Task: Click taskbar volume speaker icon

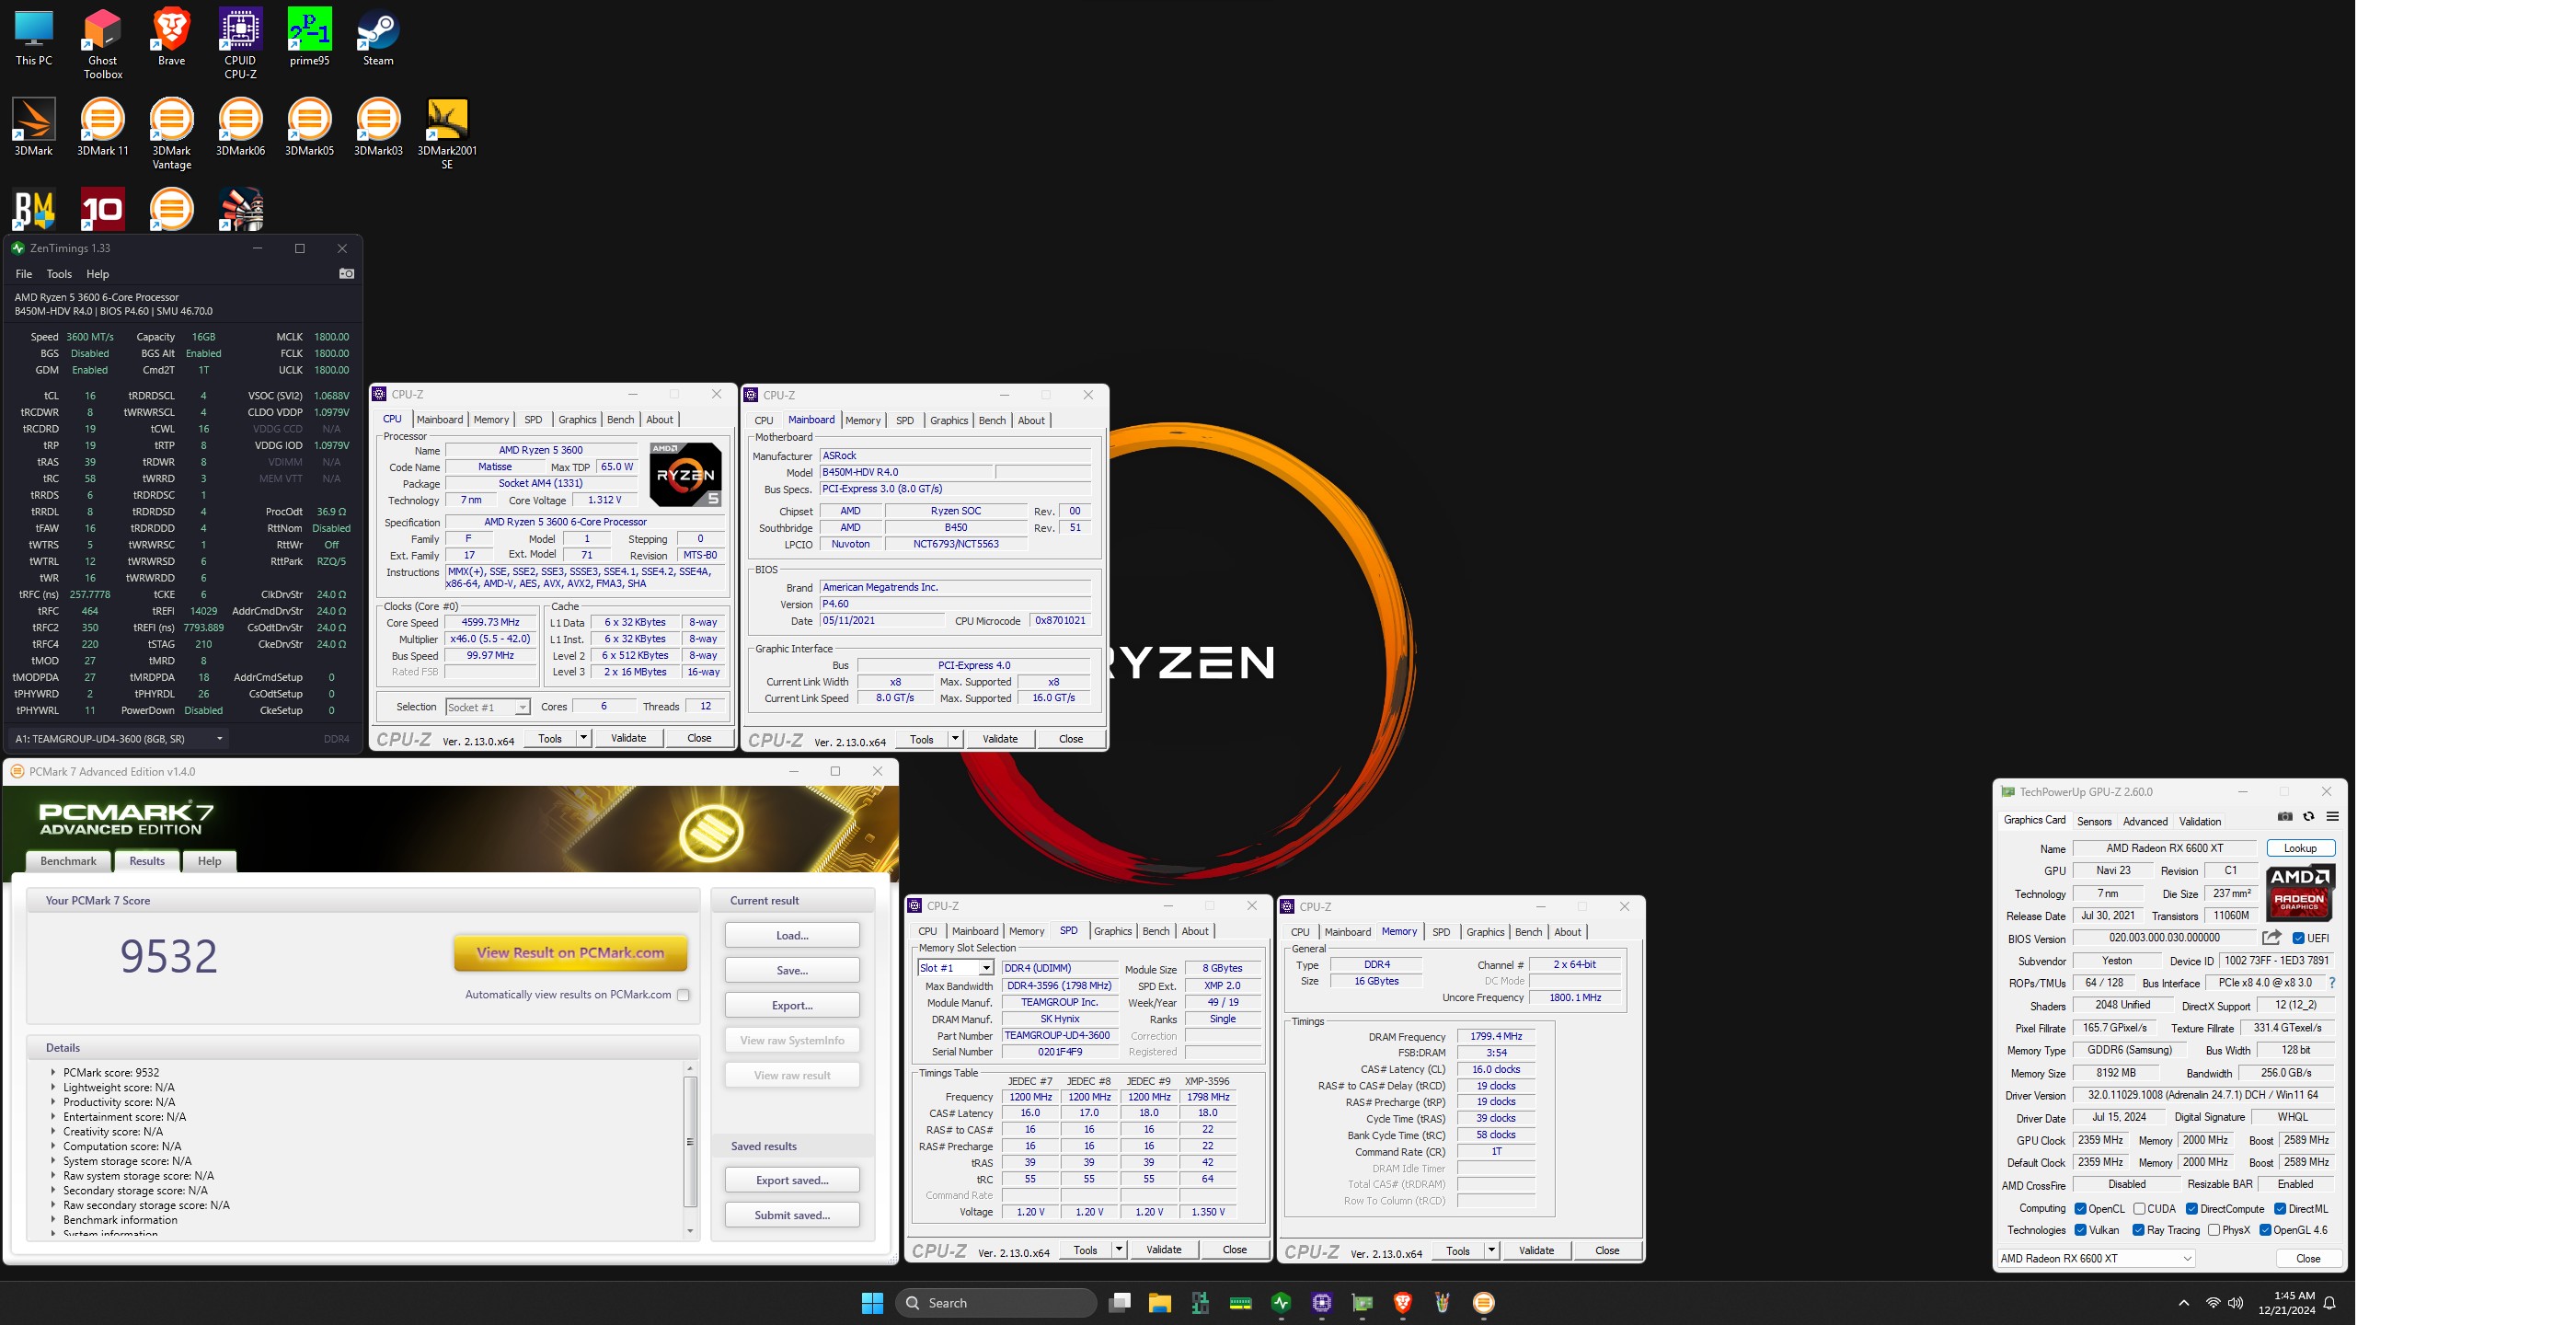Action: 2235,1303
